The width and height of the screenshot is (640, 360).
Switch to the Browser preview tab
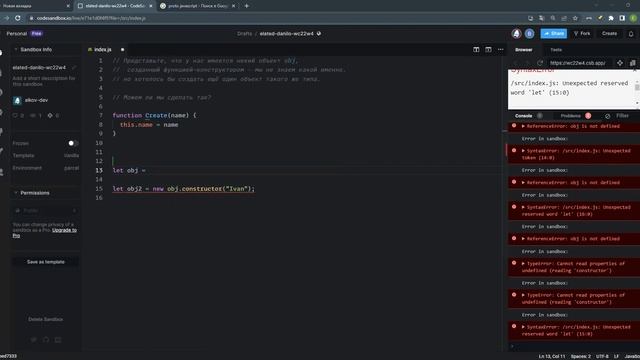[524, 50]
